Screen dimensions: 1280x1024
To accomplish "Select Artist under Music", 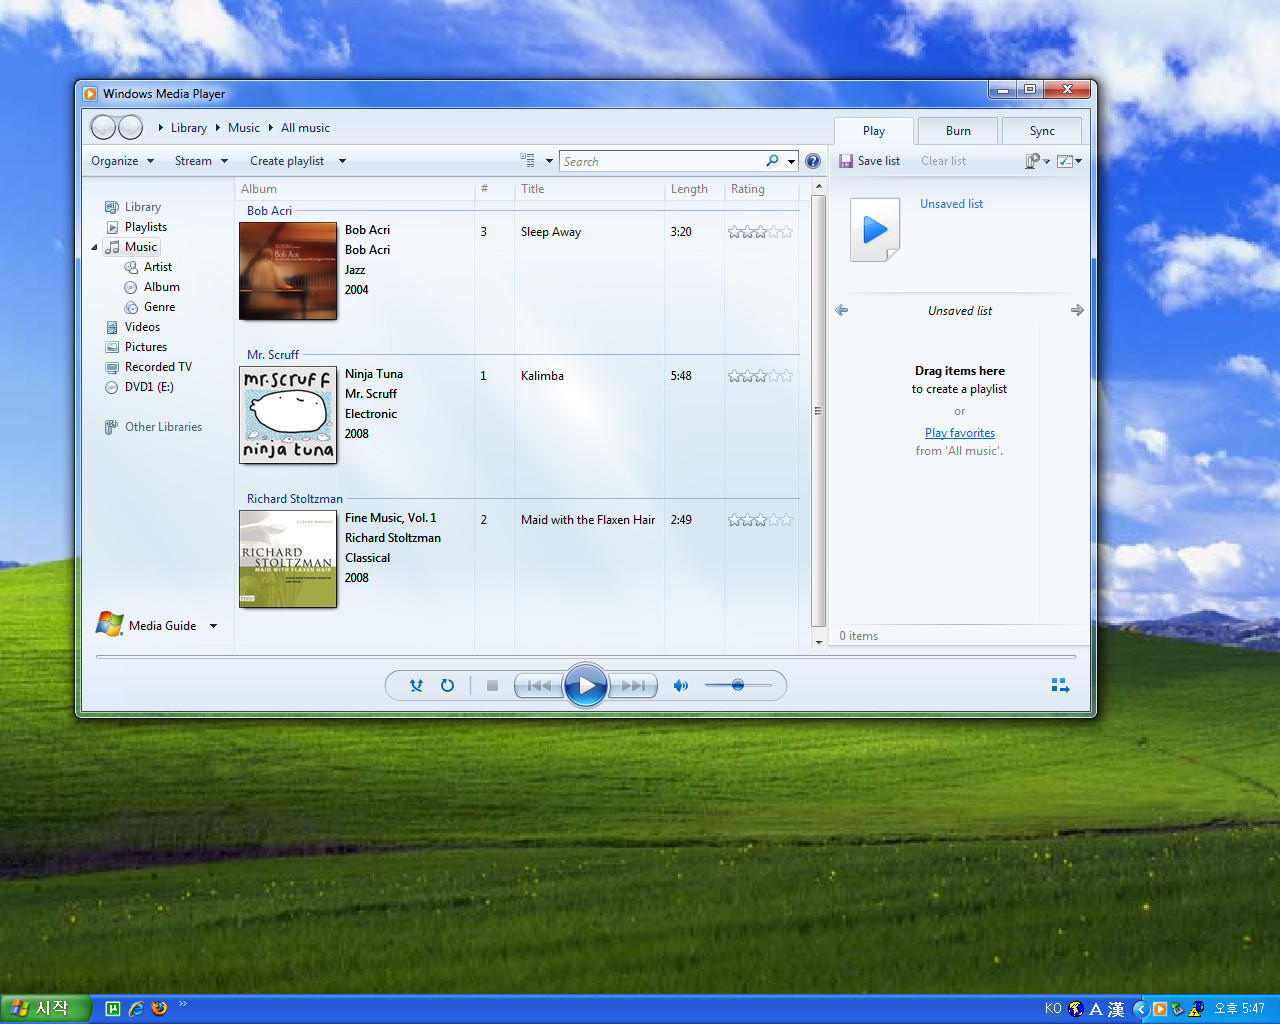I will 148,267.
